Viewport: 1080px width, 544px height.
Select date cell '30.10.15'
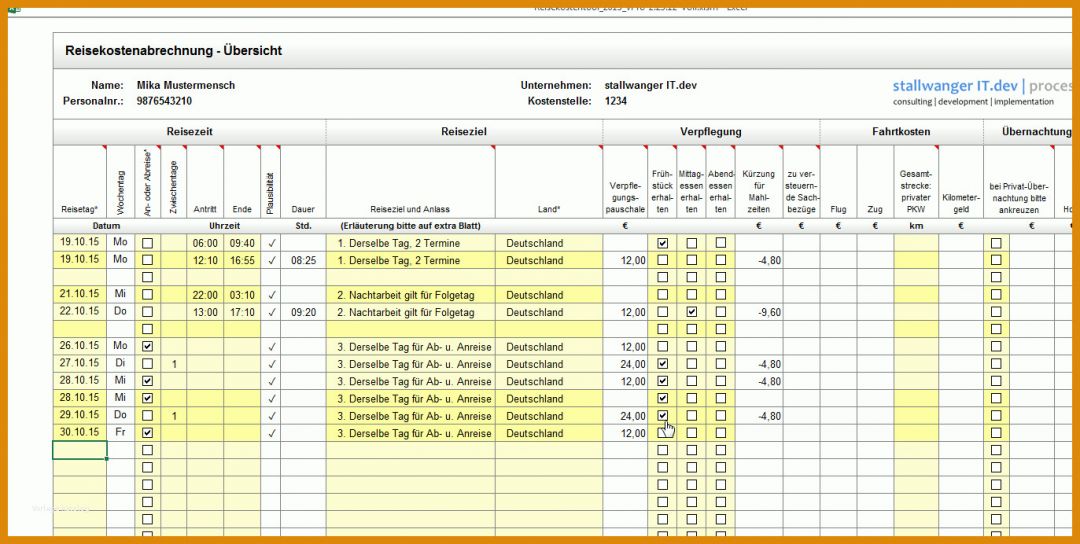click(x=80, y=432)
